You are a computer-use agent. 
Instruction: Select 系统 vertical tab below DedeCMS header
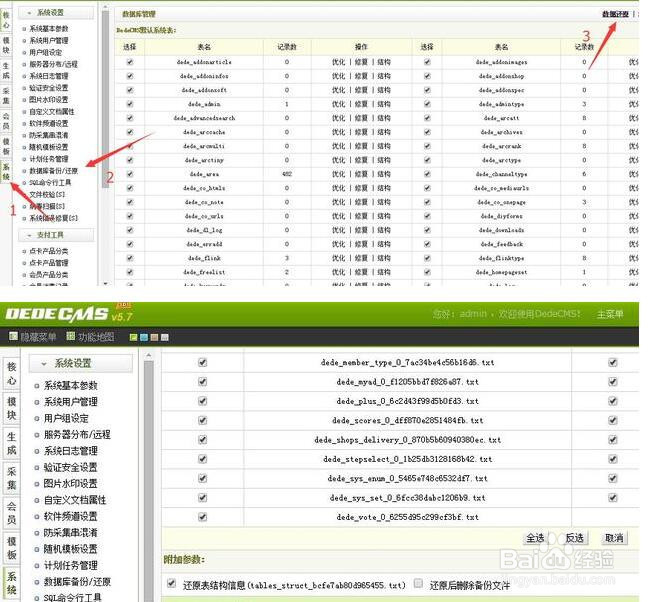(12, 583)
